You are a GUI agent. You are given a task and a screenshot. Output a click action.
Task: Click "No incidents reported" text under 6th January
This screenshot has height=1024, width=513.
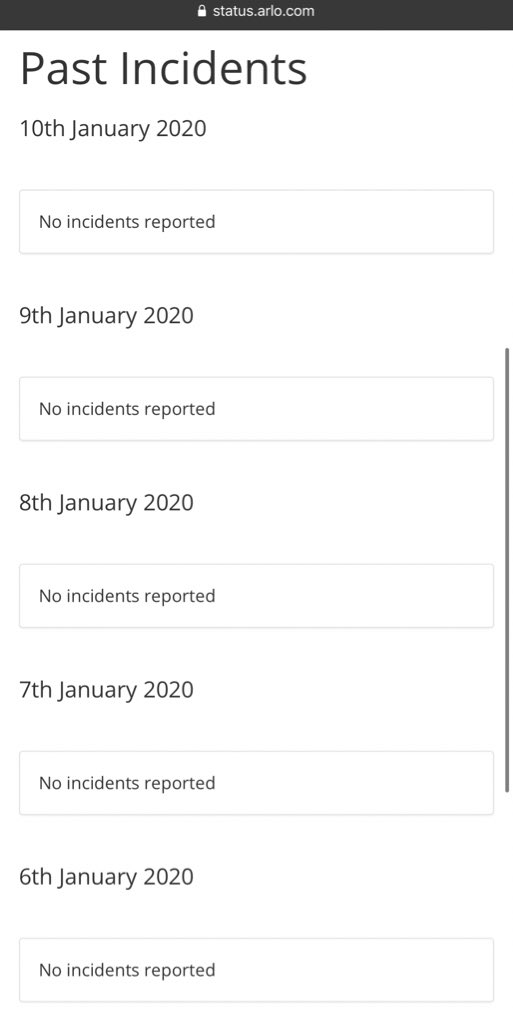pos(127,970)
